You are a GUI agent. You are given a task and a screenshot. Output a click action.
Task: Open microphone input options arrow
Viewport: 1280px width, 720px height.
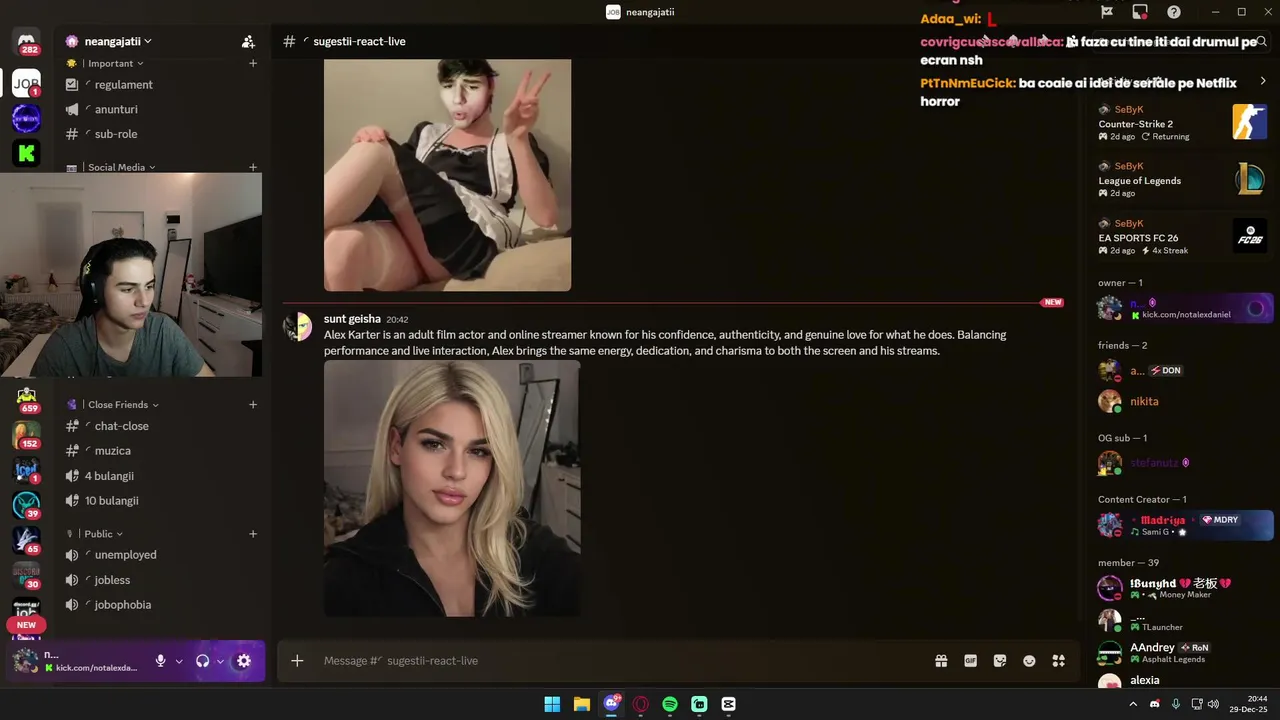coord(179,661)
